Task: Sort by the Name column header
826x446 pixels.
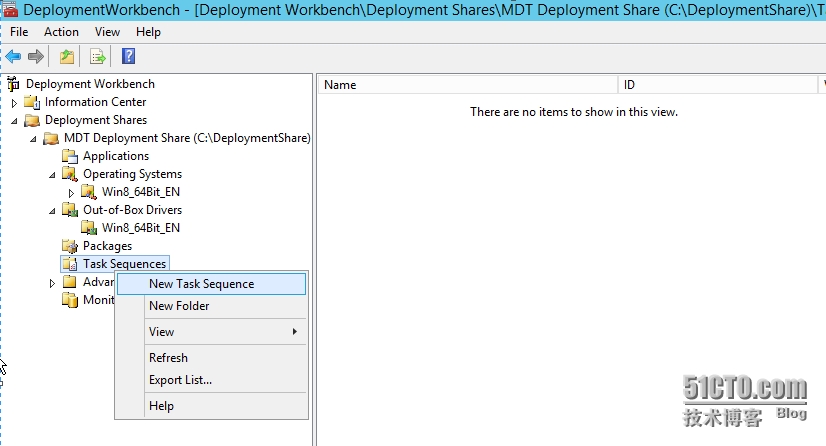Action: point(468,85)
